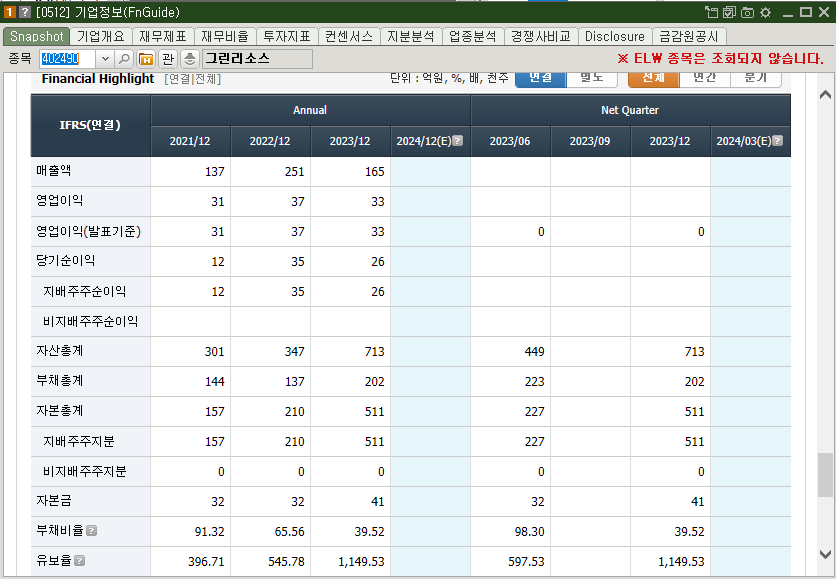Click the 자산총계 row label
Screen dimensions: 836x579
click(x=60, y=351)
